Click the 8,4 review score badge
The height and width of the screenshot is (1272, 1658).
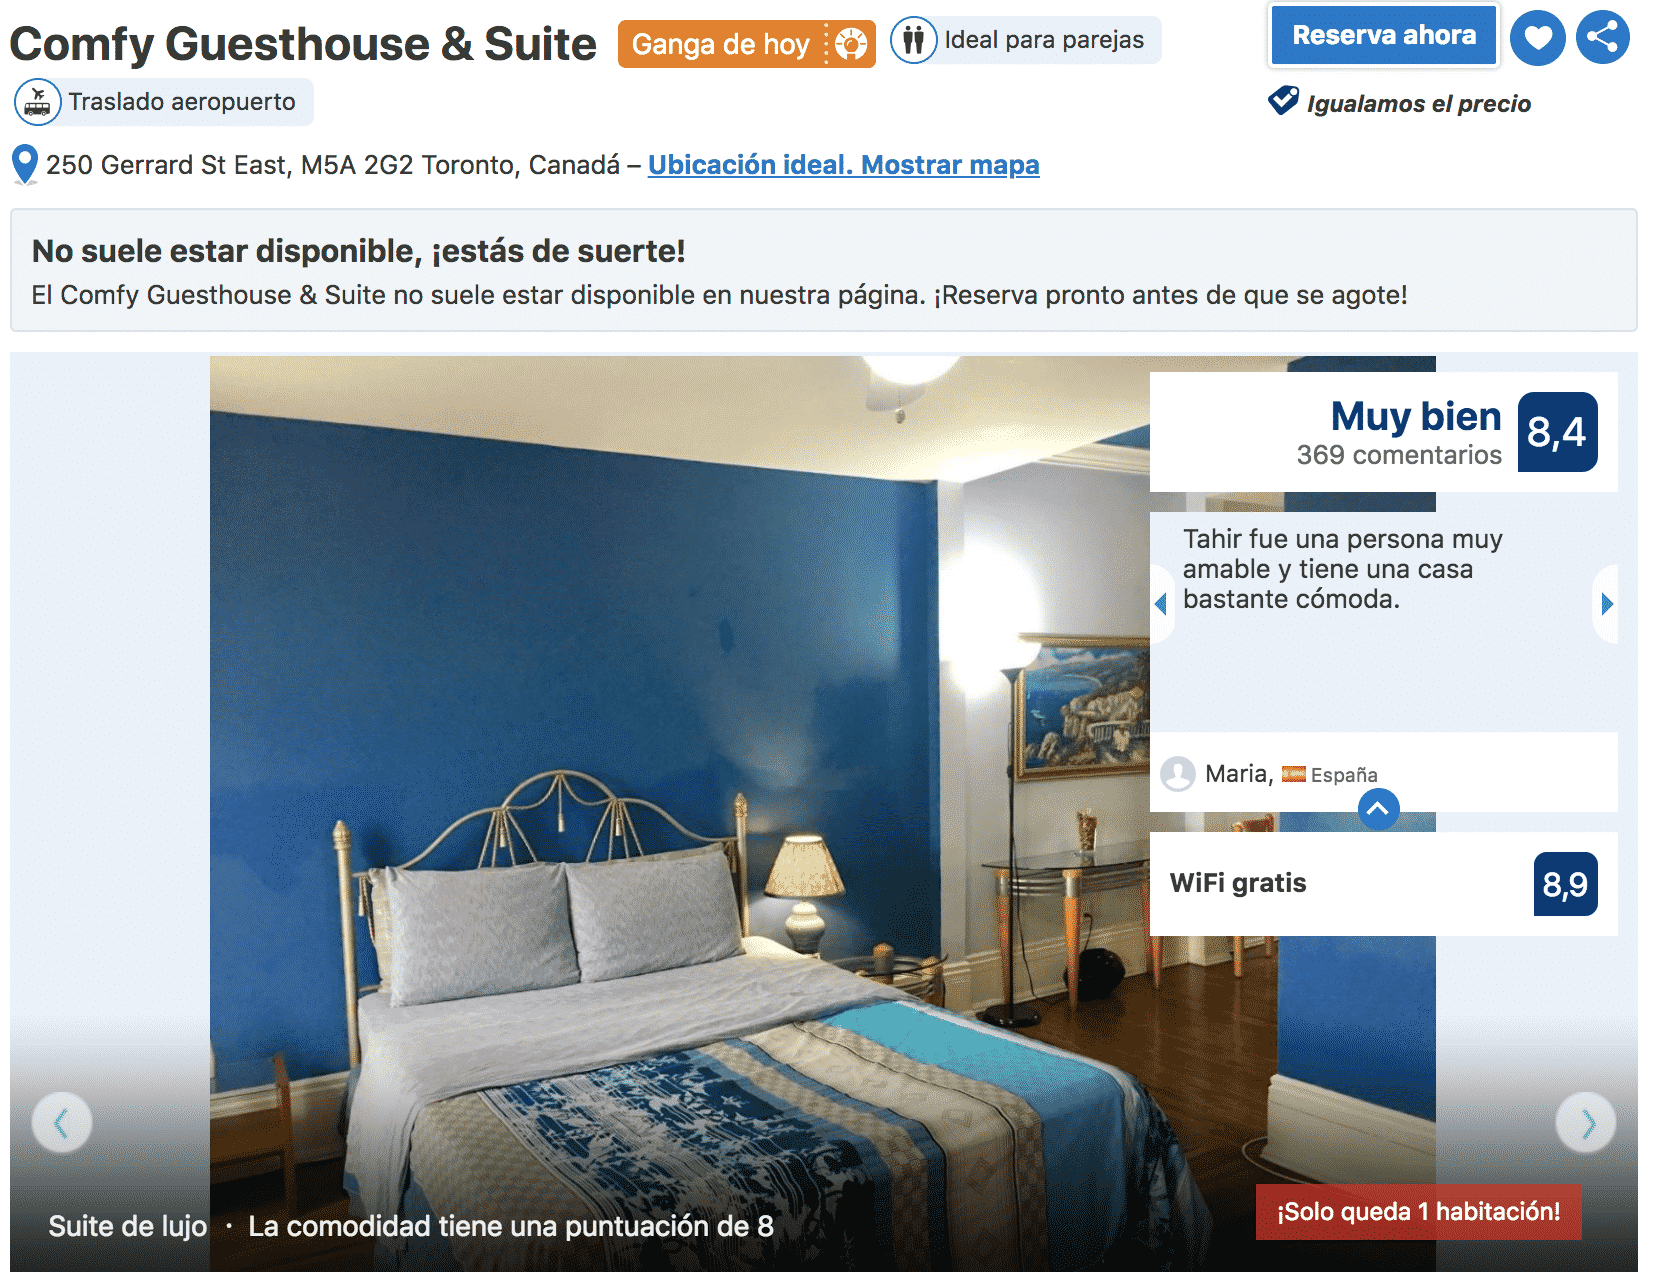point(1557,432)
